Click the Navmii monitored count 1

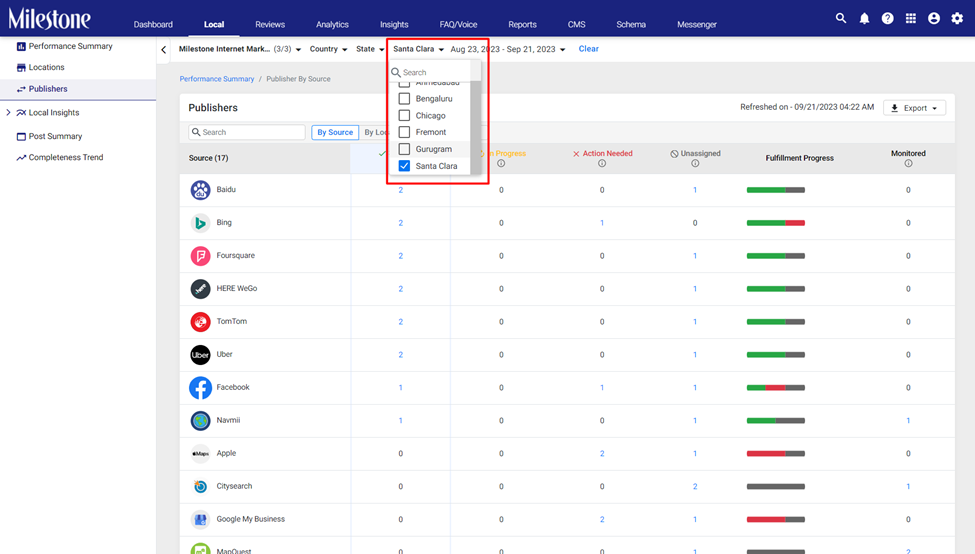tap(908, 420)
